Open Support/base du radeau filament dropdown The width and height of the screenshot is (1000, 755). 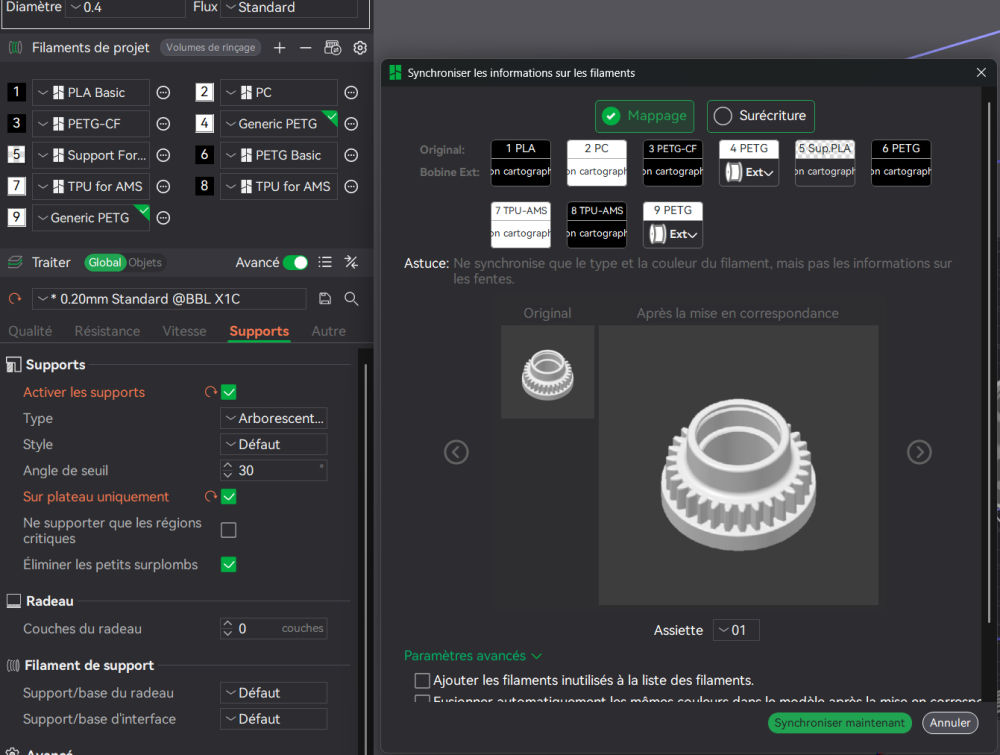[274, 693]
